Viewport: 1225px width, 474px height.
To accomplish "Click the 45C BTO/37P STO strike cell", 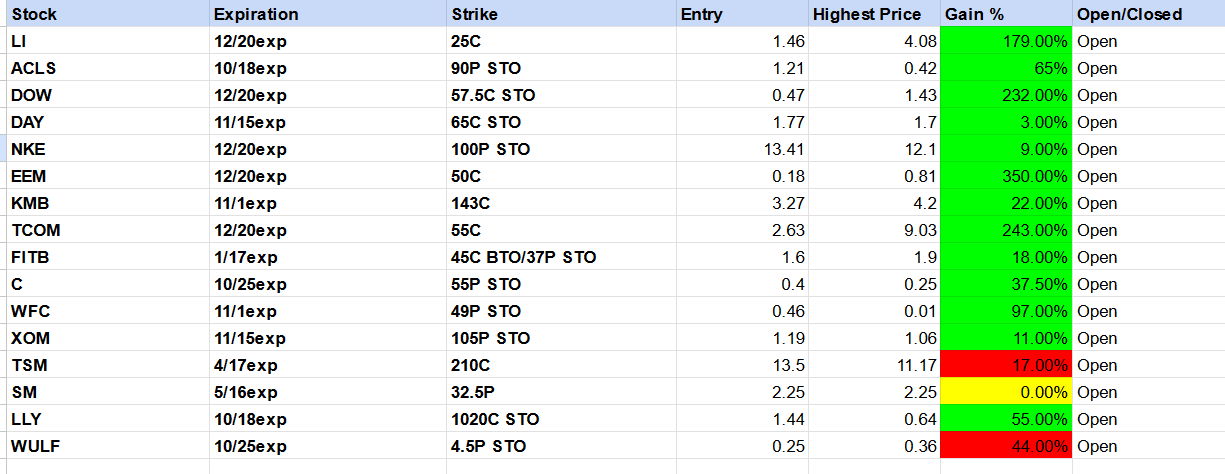I will (x=562, y=257).
